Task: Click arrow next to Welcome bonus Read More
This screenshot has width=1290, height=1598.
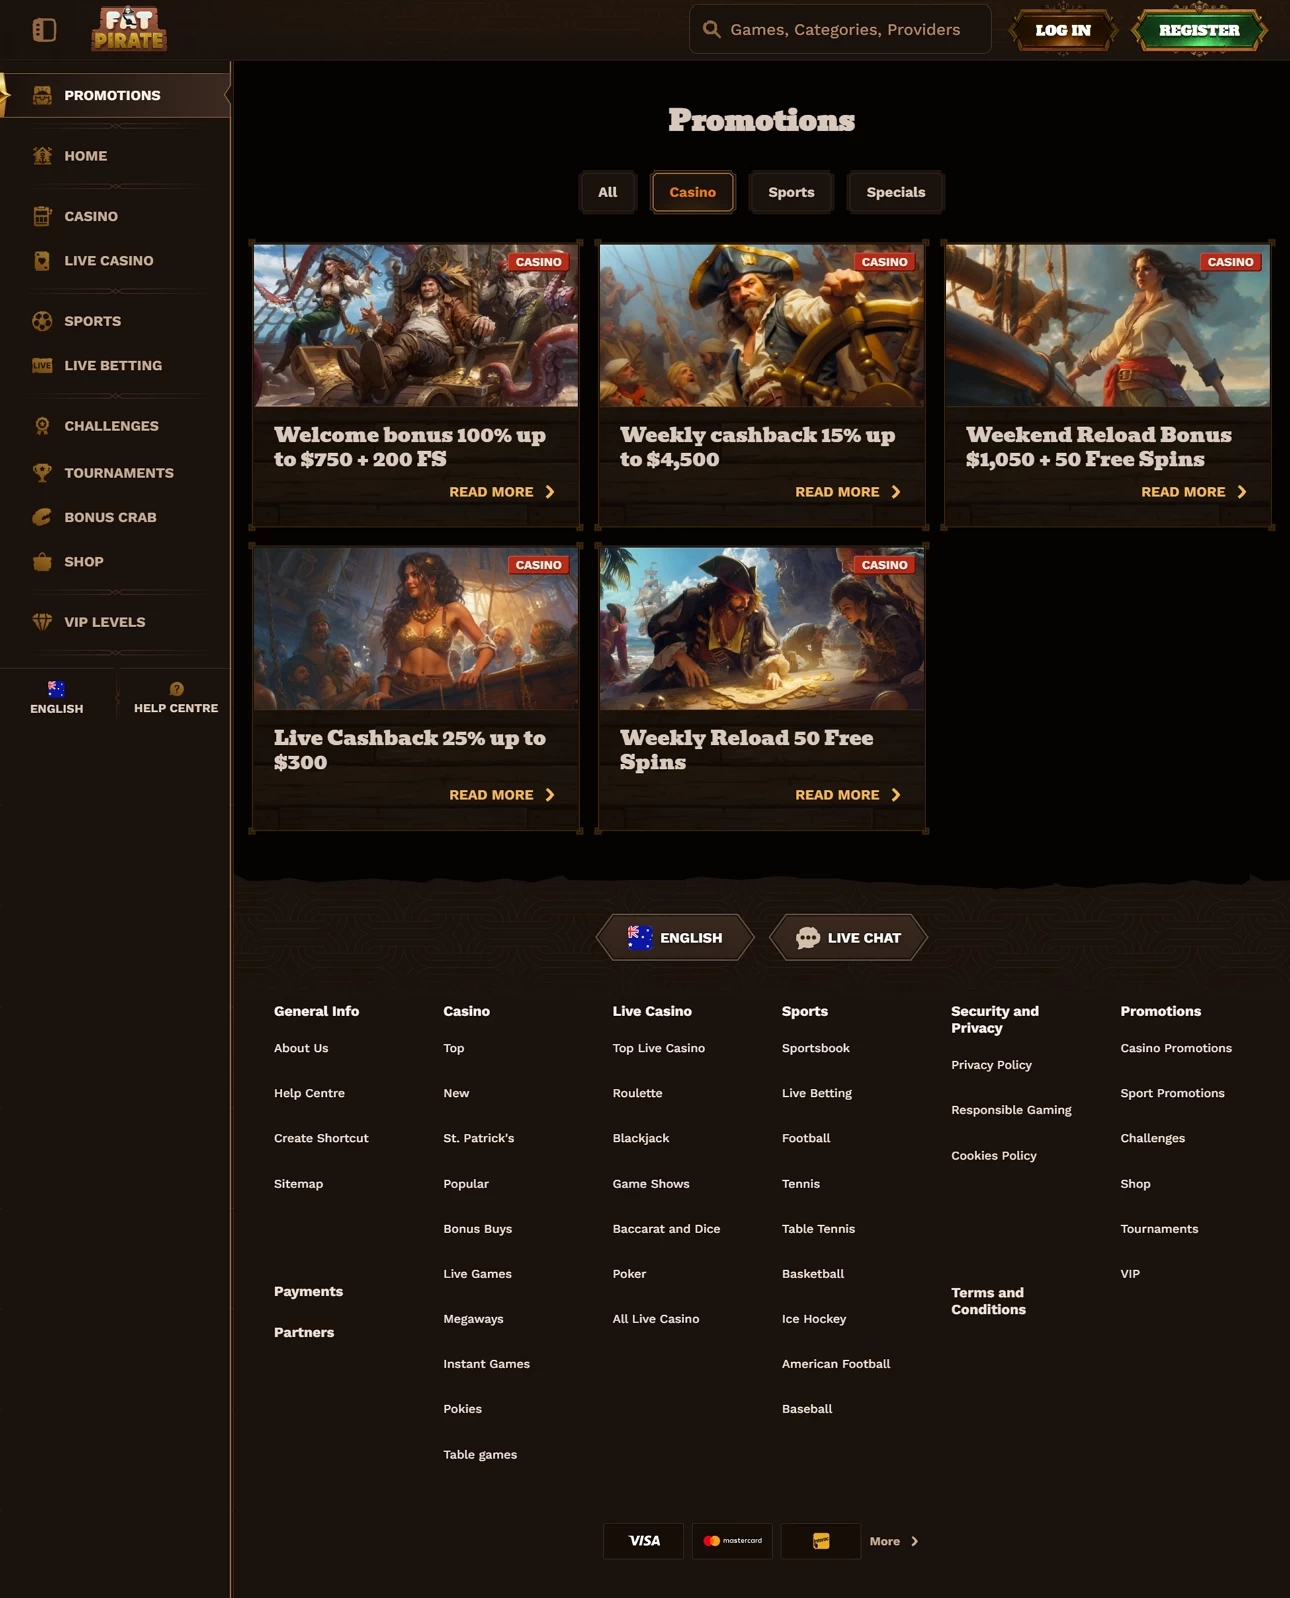Action: [x=550, y=492]
